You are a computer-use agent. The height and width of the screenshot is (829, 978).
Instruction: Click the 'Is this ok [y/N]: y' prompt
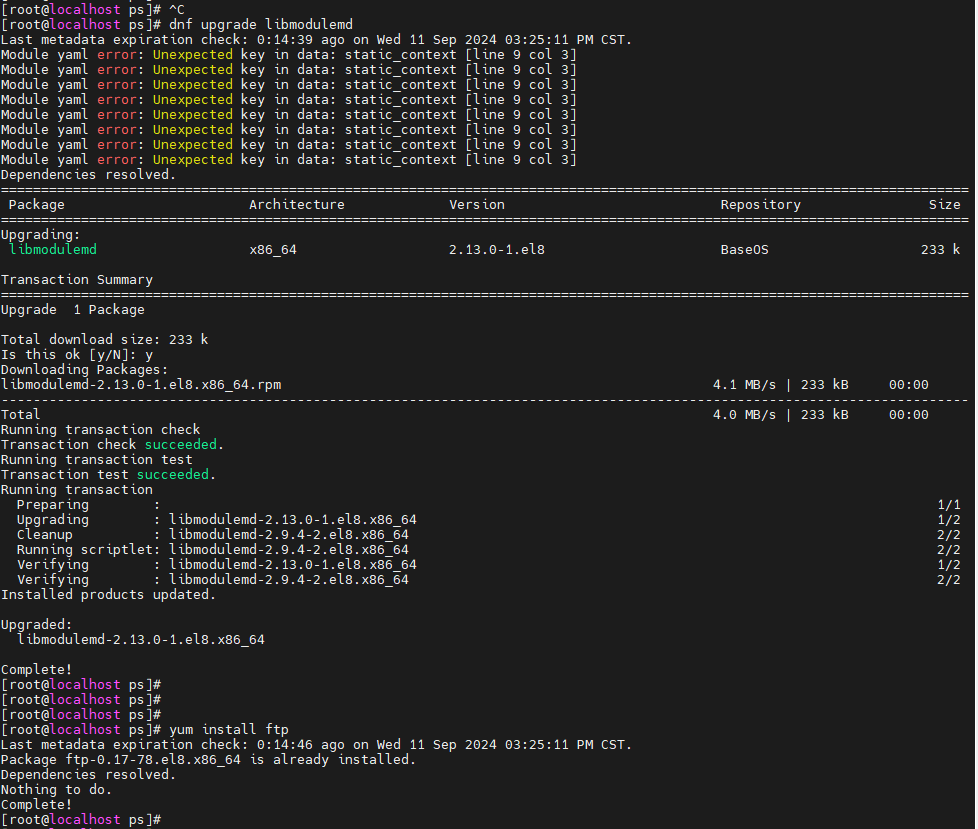[77, 354]
